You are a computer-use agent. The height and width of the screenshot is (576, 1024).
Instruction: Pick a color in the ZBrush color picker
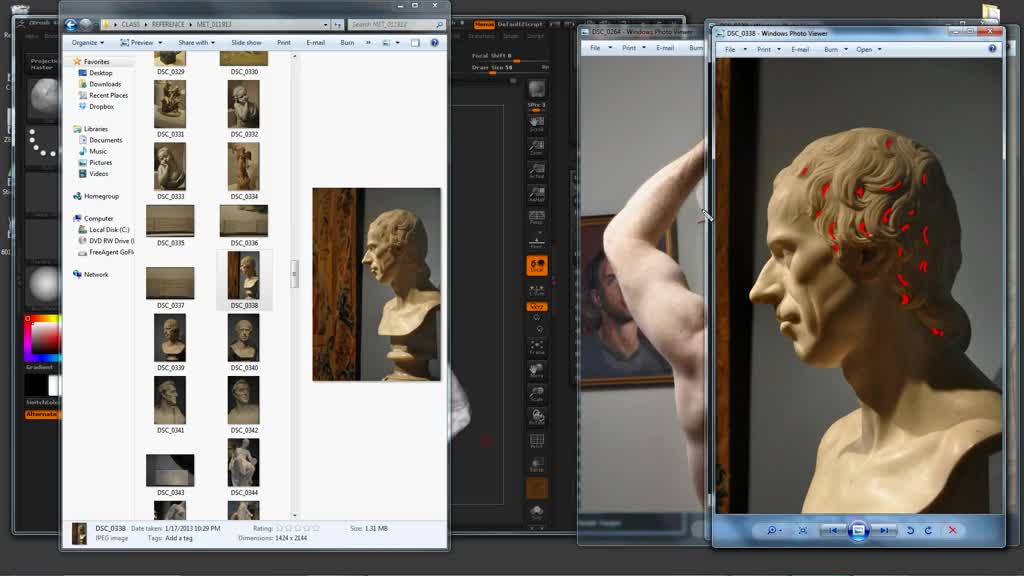[44, 338]
